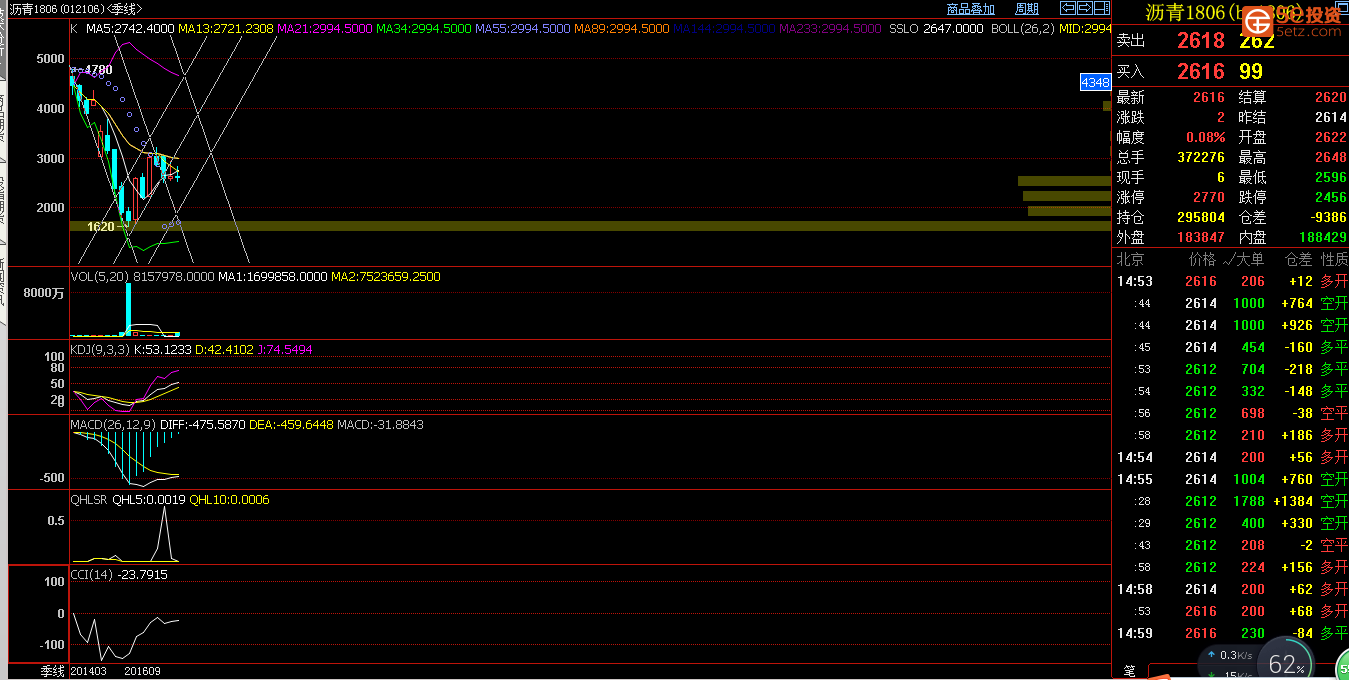Click the 最低 low value 2596
This screenshot has height=680, width=1349.
coord(1331,177)
